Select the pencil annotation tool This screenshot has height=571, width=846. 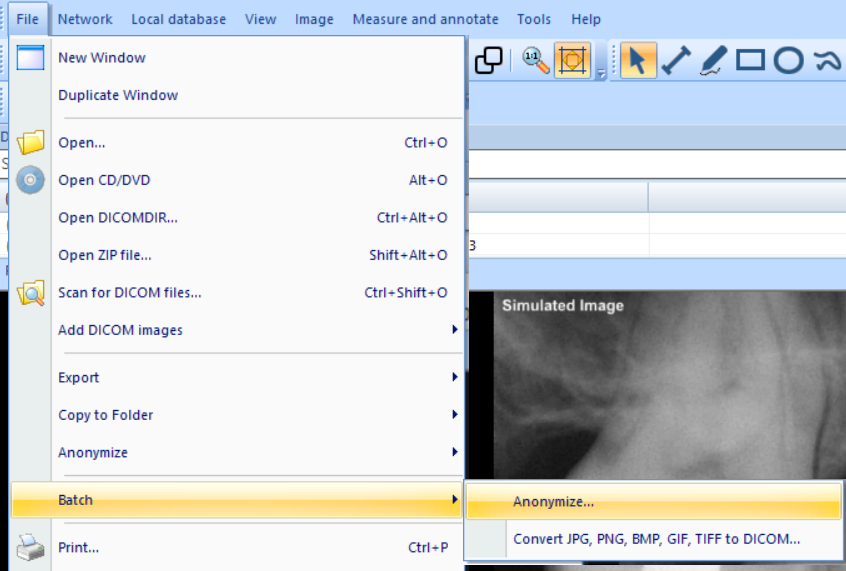tap(713, 60)
